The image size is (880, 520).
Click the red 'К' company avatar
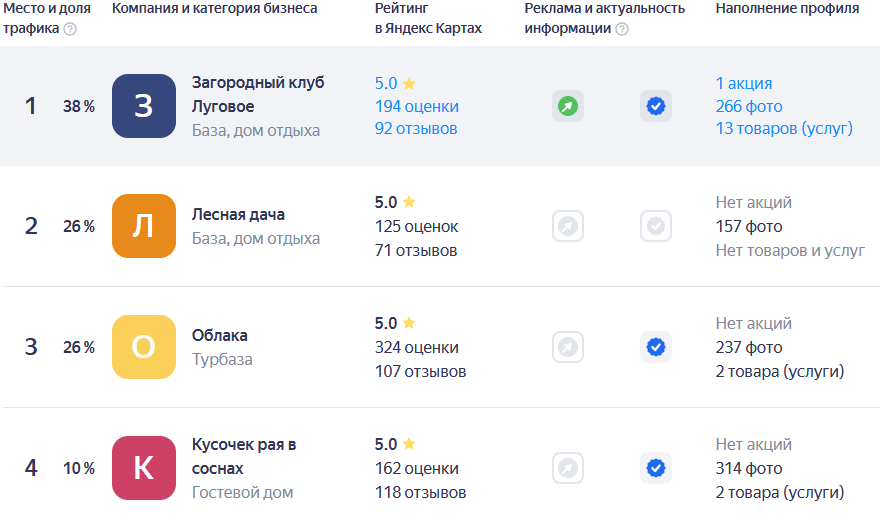144,468
